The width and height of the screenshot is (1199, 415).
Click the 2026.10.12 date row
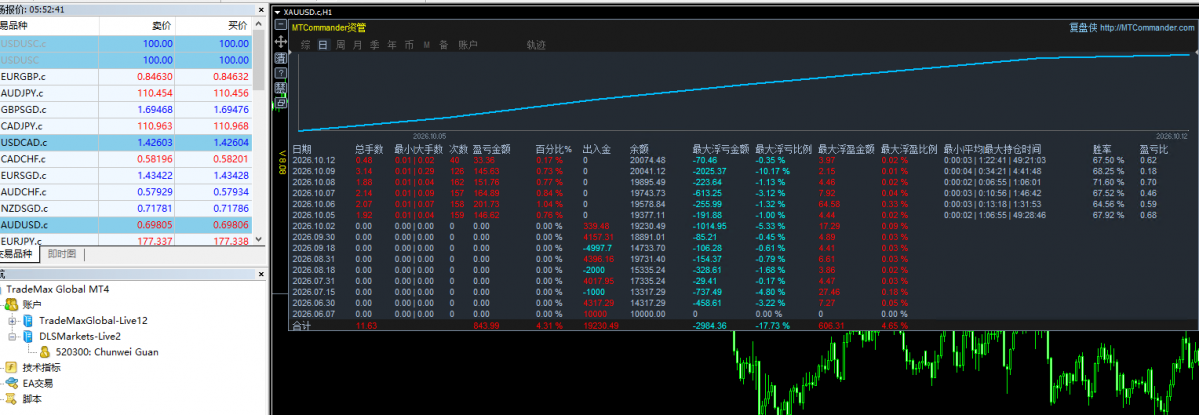pyautogui.click(x=314, y=160)
